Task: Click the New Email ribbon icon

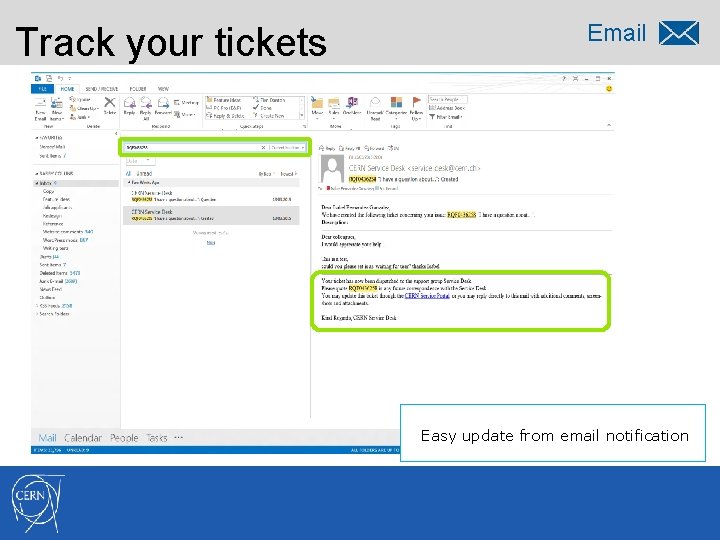Action: coord(40,103)
